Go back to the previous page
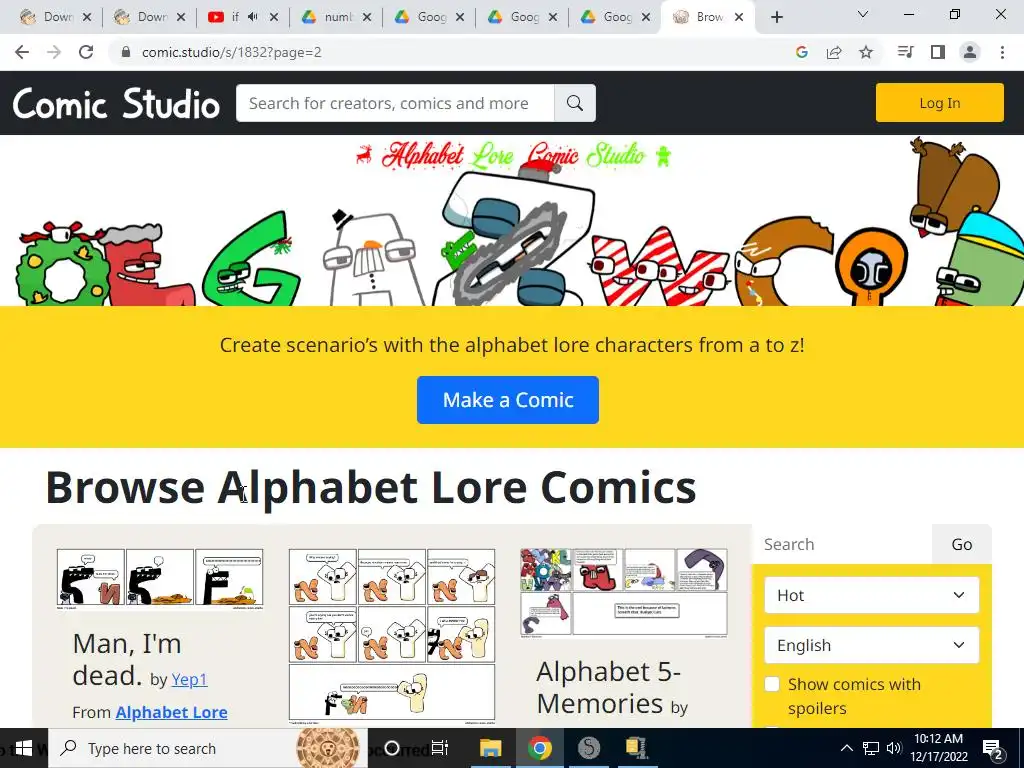This screenshot has height=768, width=1024. point(22,52)
